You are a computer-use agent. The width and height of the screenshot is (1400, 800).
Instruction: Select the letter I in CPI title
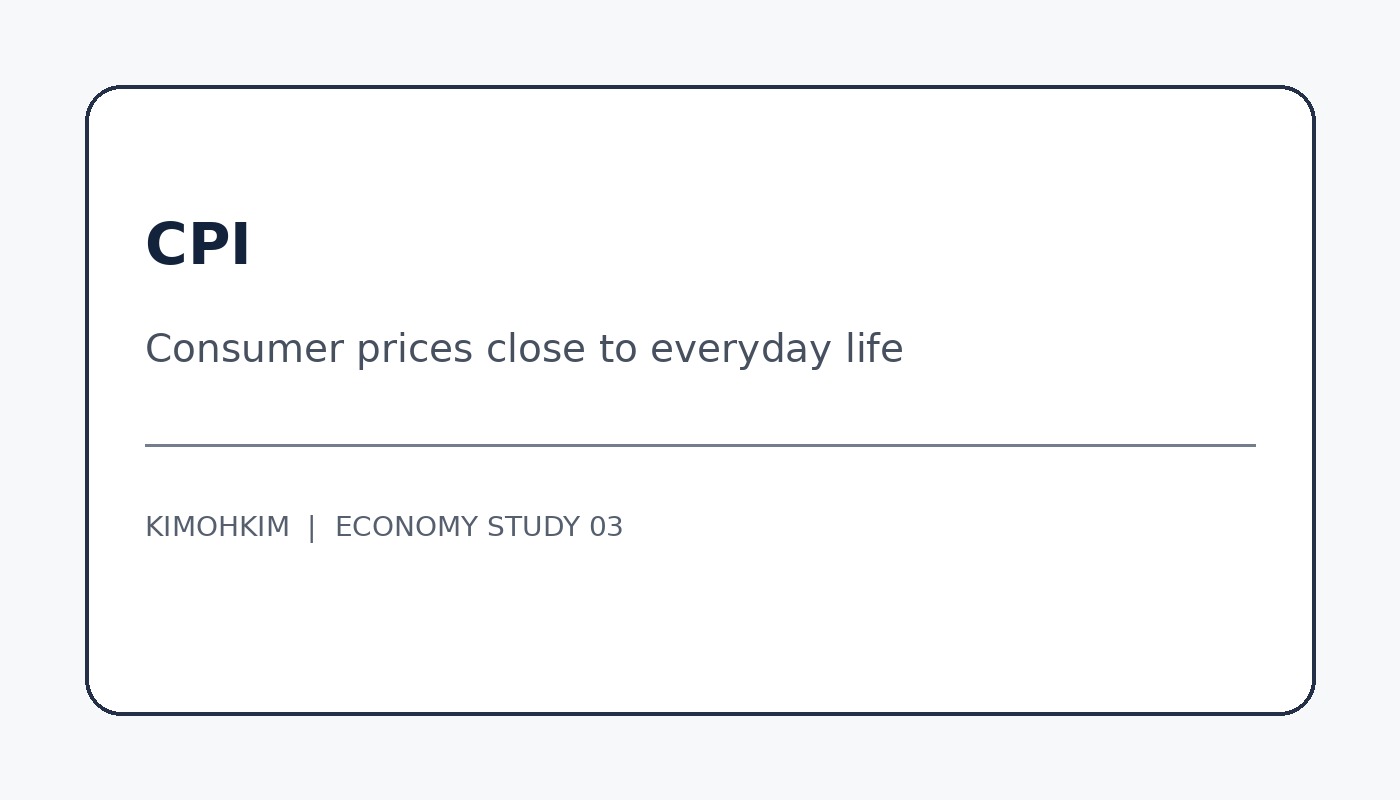241,245
